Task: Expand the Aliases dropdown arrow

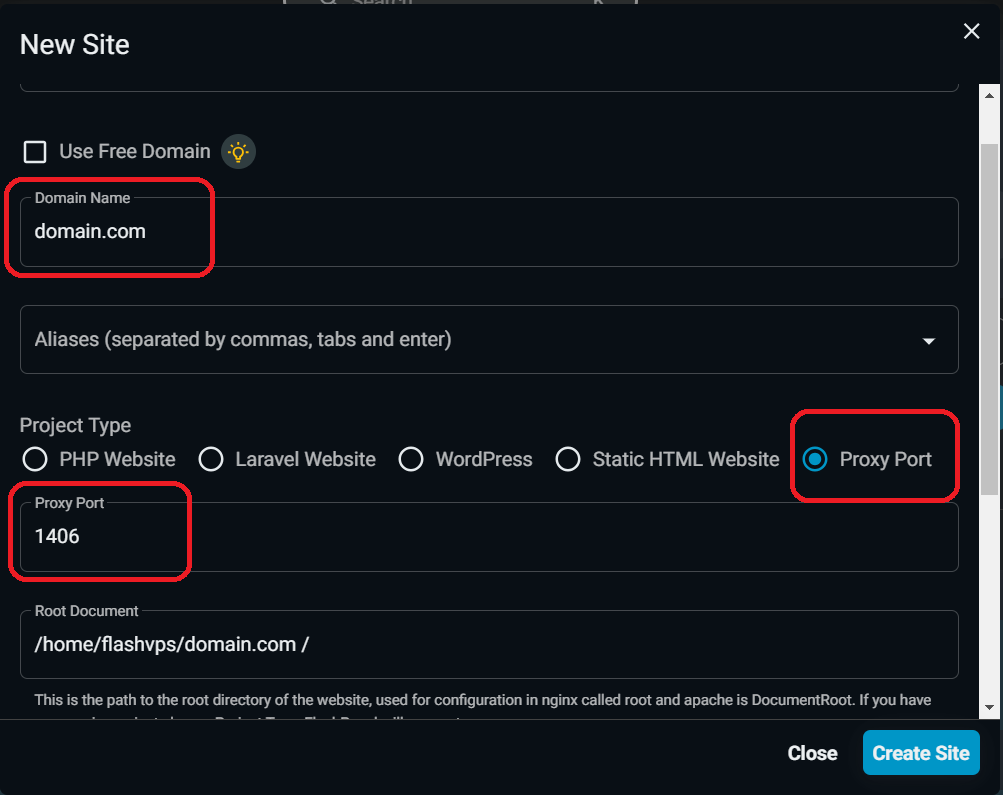Action: (929, 341)
